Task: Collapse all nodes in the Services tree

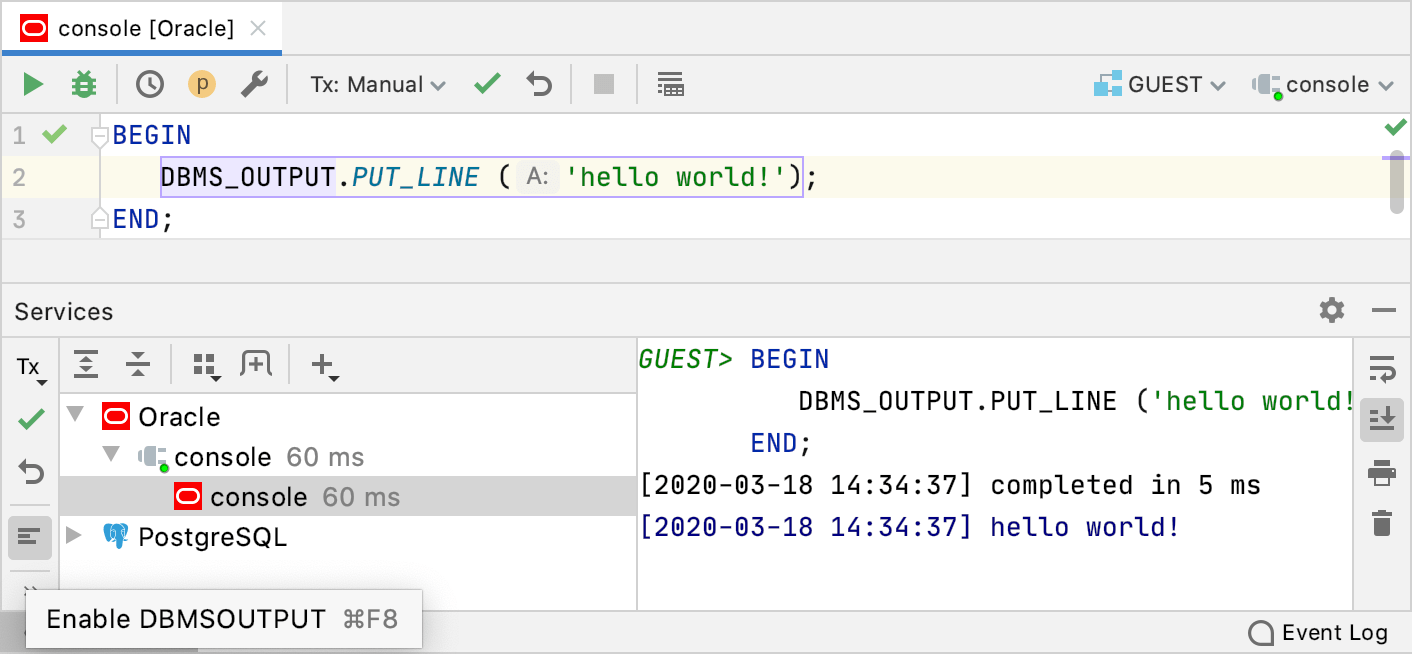Action: (137, 365)
